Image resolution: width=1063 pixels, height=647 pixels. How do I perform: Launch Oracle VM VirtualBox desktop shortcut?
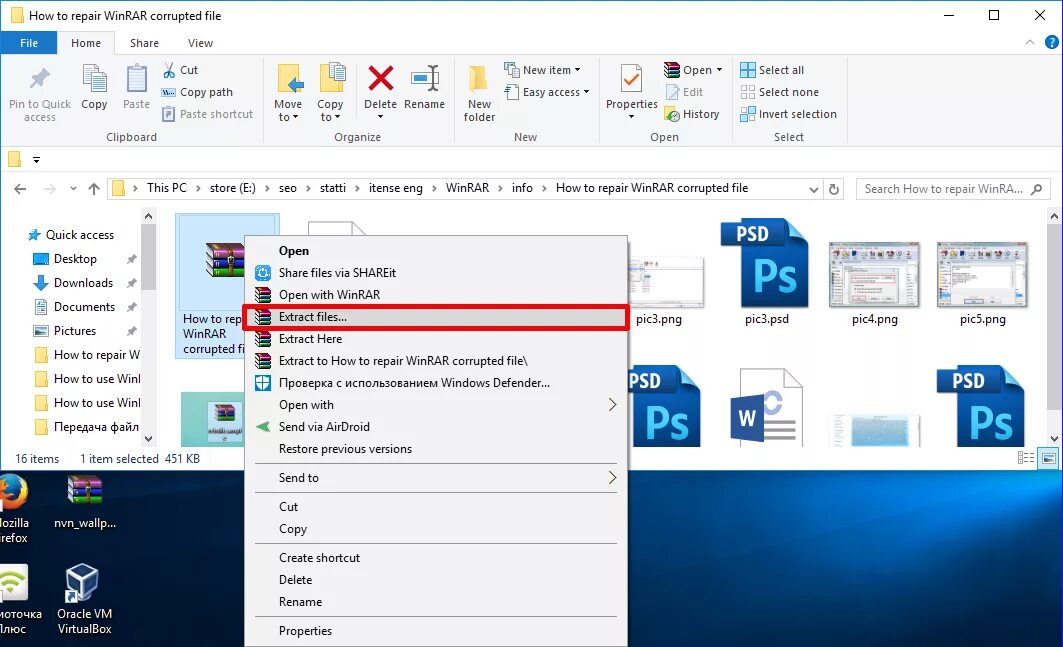pos(84,600)
